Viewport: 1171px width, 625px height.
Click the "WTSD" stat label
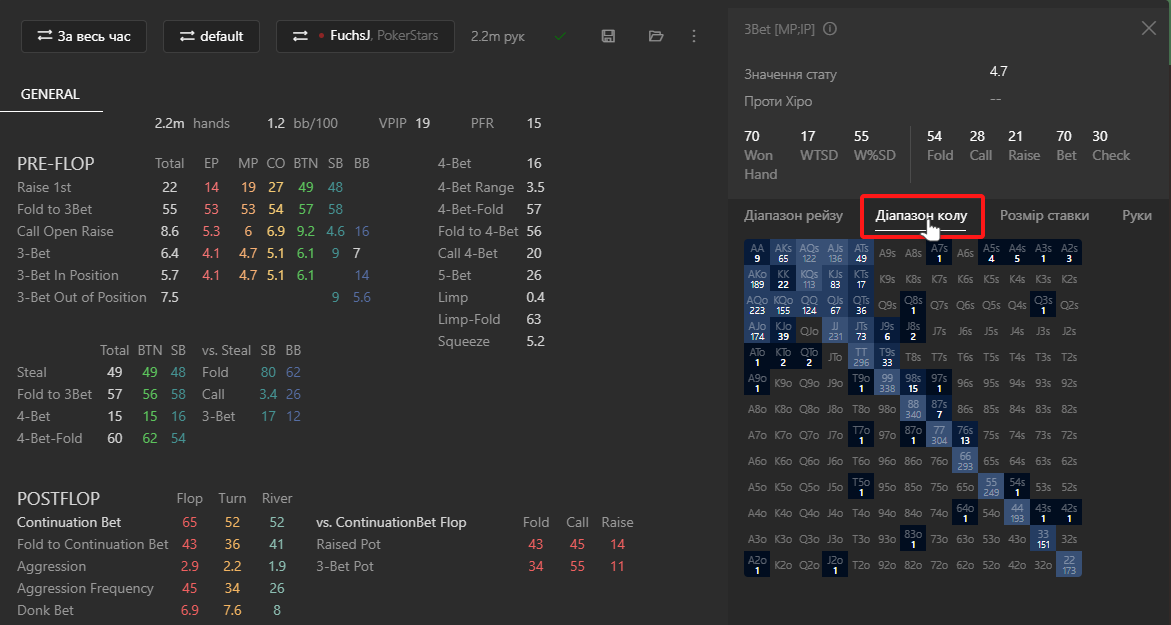pos(819,155)
